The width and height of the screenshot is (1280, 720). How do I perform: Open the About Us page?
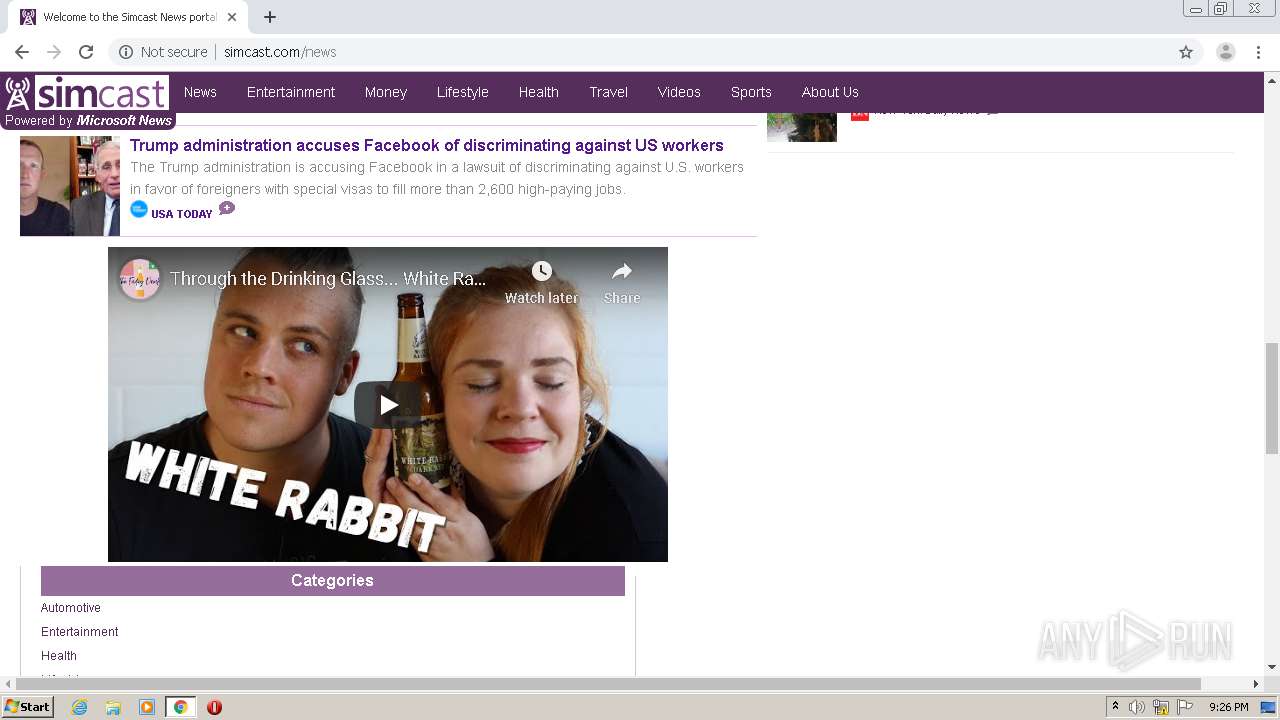coord(830,92)
